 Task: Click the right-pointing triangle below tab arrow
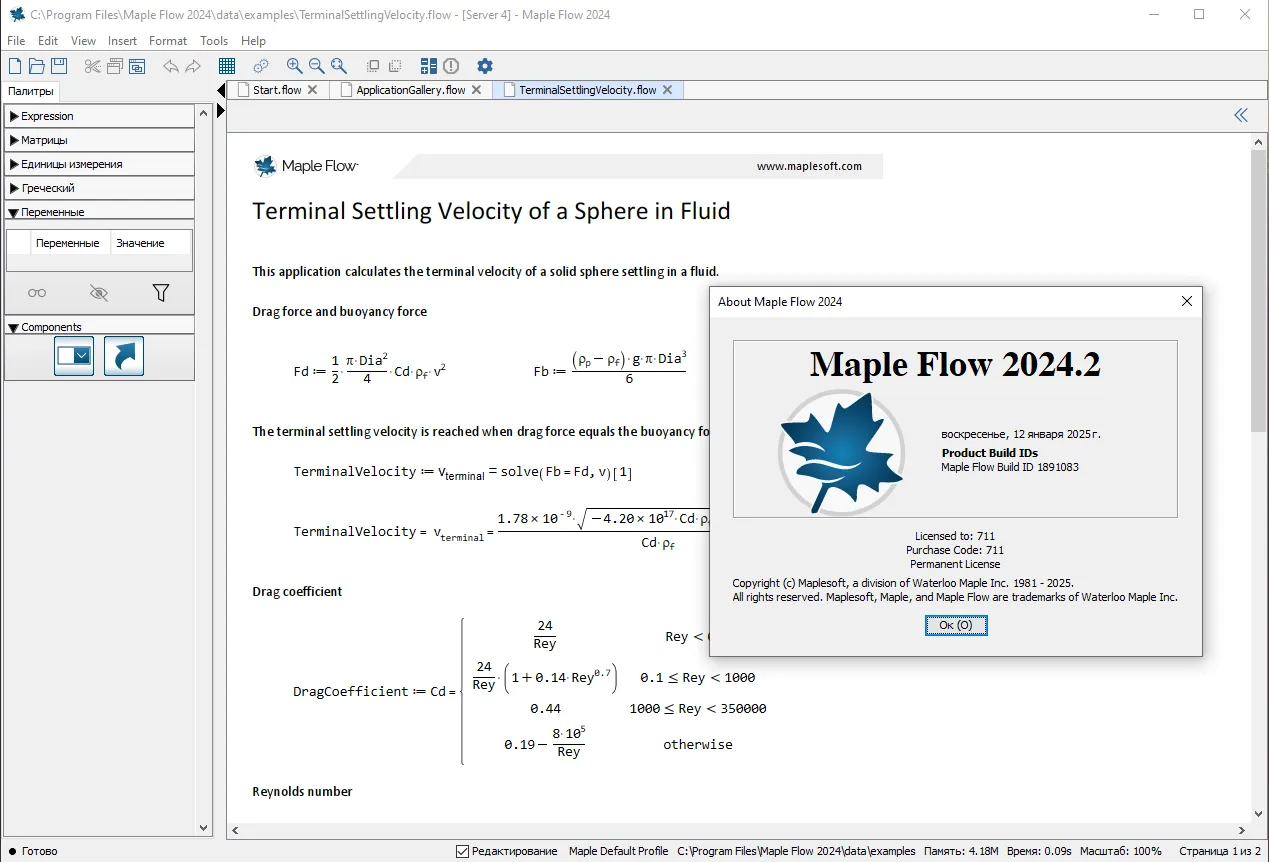pyautogui.click(x=221, y=111)
